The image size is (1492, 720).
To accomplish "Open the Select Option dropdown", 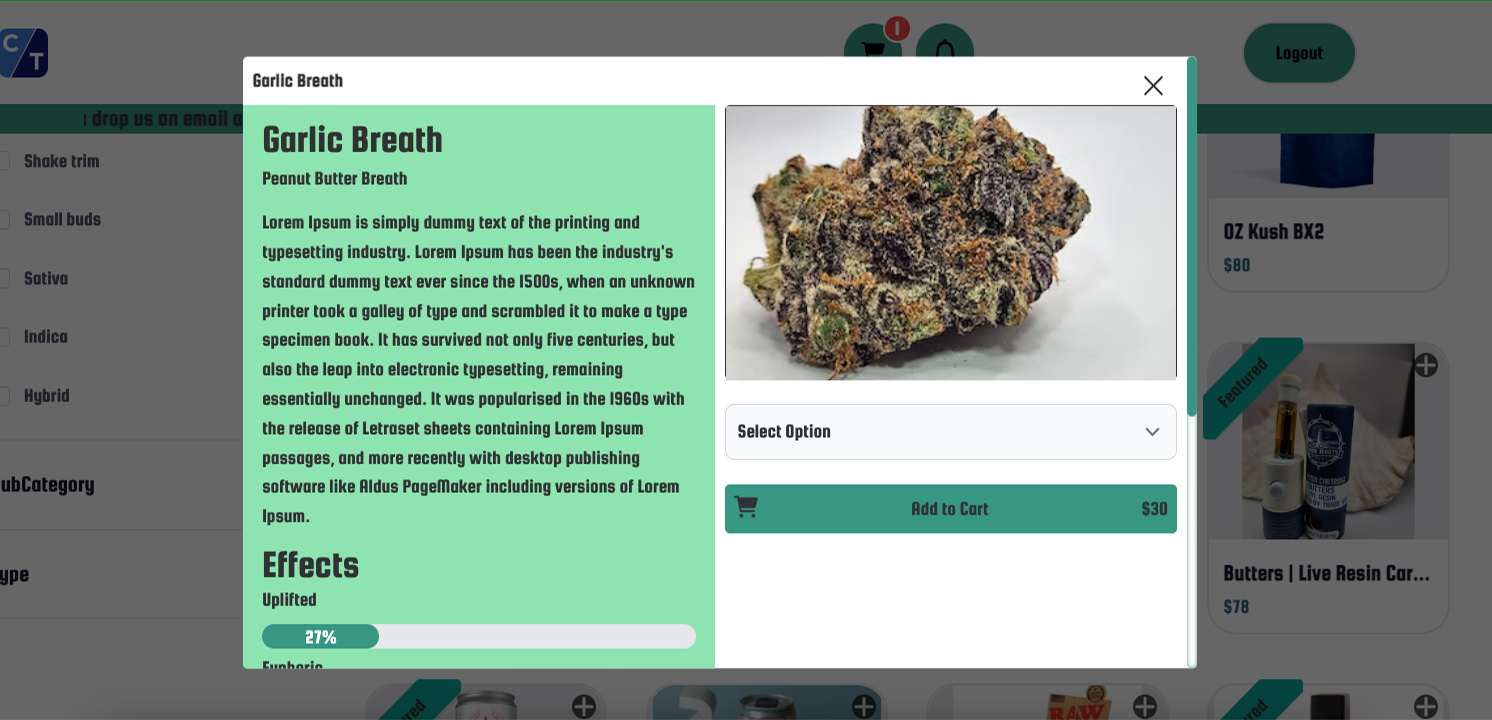I will pos(950,432).
